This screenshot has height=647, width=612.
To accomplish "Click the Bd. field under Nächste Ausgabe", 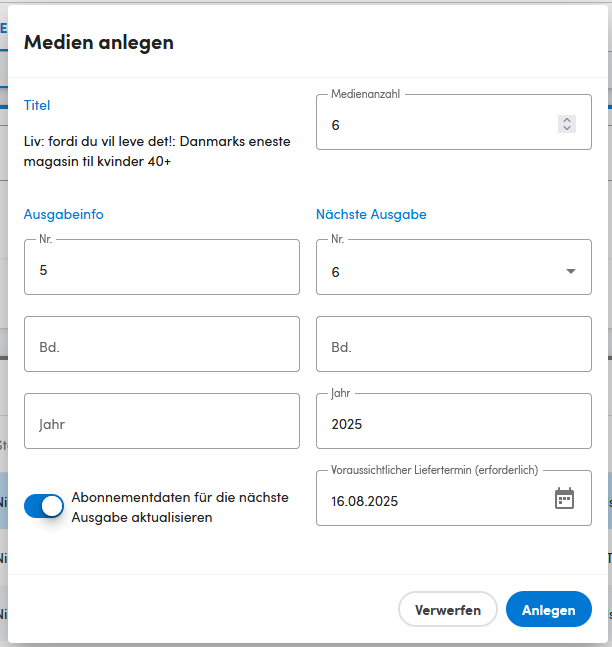I will pyautogui.click(x=454, y=344).
